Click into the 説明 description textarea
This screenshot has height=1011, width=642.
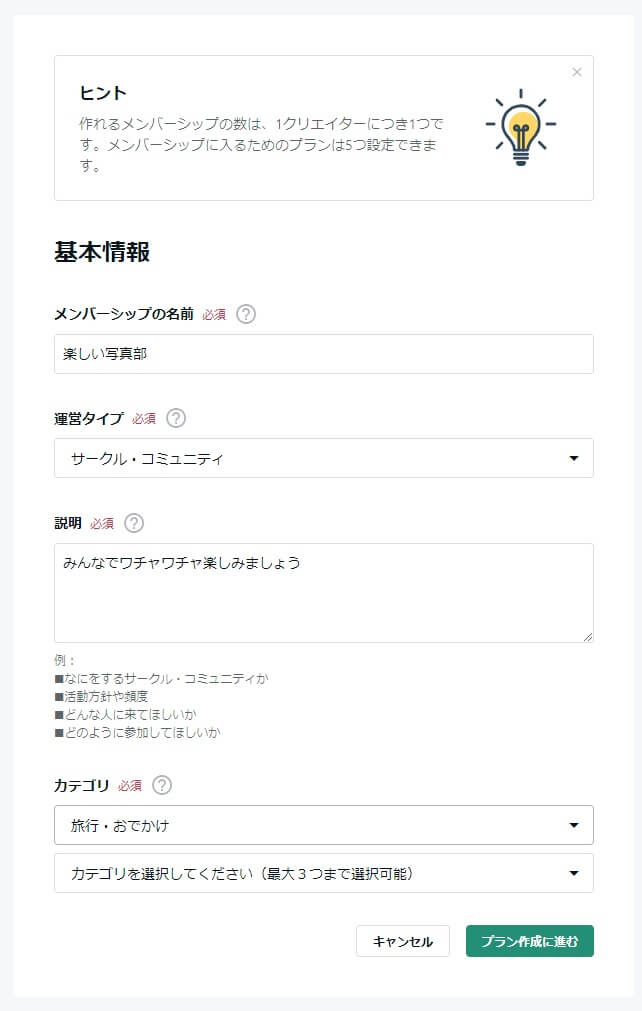(x=324, y=593)
